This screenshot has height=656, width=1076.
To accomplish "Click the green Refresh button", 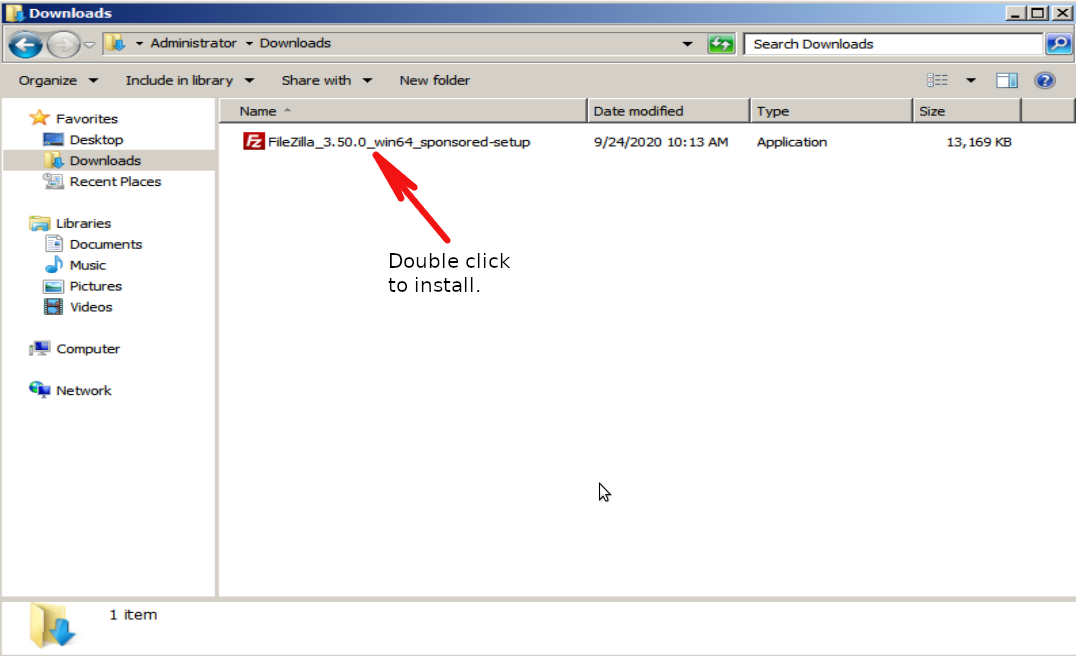I will click(x=721, y=44).
